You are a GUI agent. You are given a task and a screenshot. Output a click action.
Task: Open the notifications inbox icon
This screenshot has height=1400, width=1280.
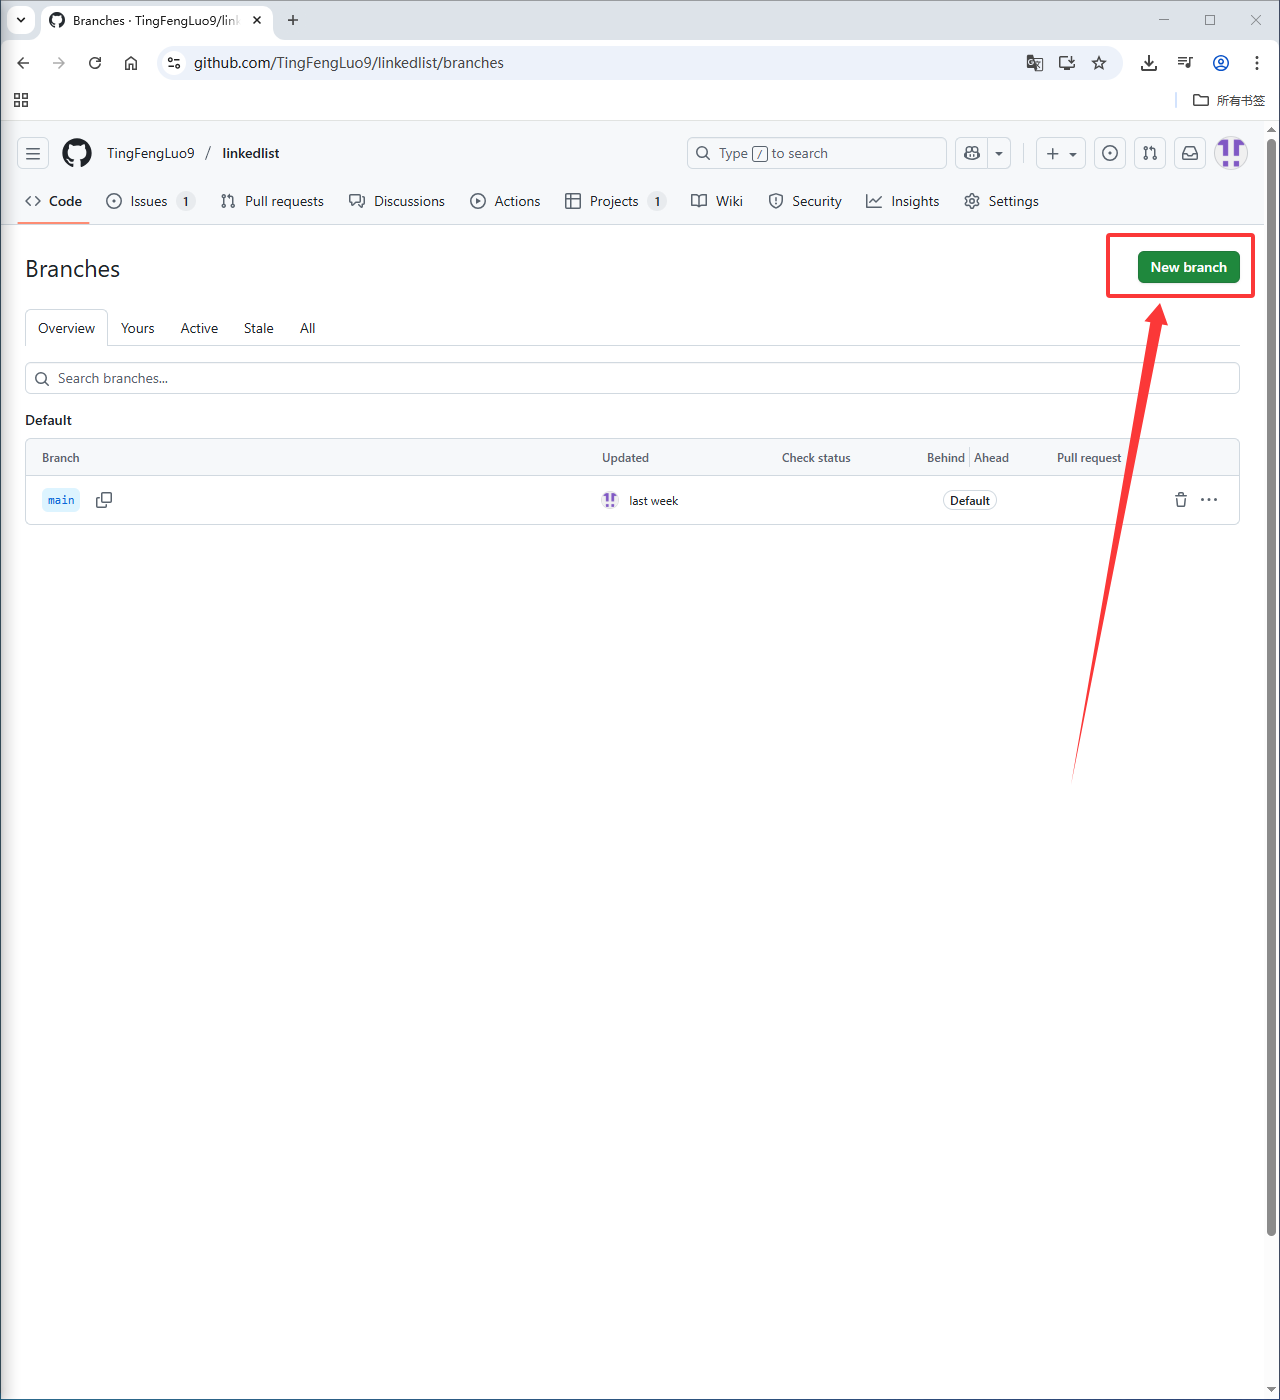coord(1190,153)
